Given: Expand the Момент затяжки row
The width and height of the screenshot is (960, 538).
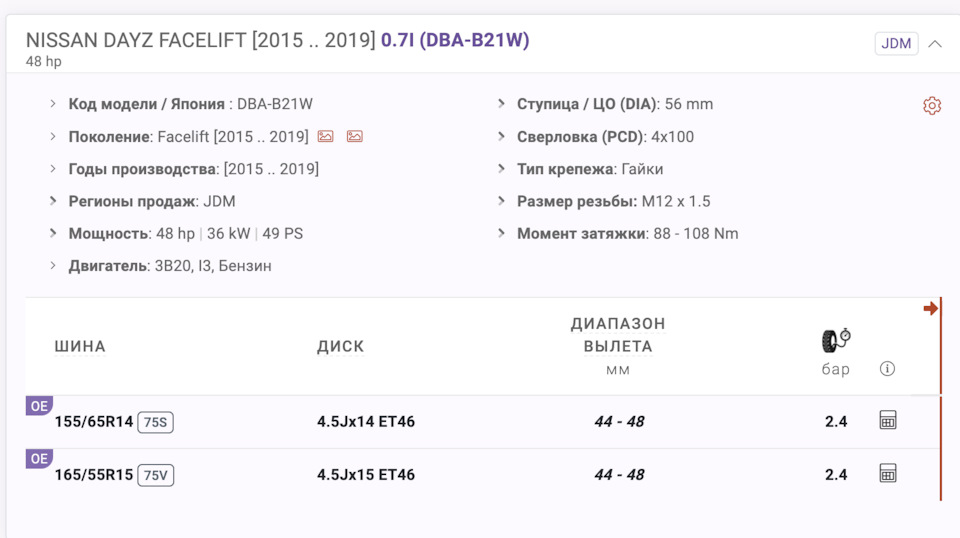Looking at the screenshot, I should pyautogui.click(x=502, y=234).
